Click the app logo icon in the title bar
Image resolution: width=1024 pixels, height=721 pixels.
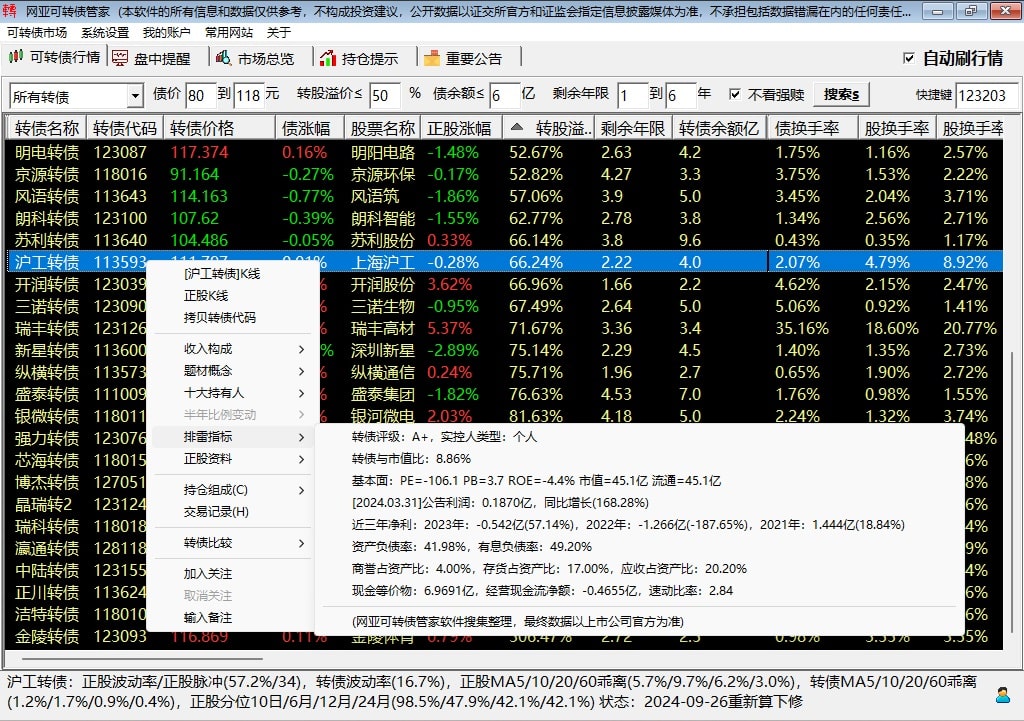[9, 10]
